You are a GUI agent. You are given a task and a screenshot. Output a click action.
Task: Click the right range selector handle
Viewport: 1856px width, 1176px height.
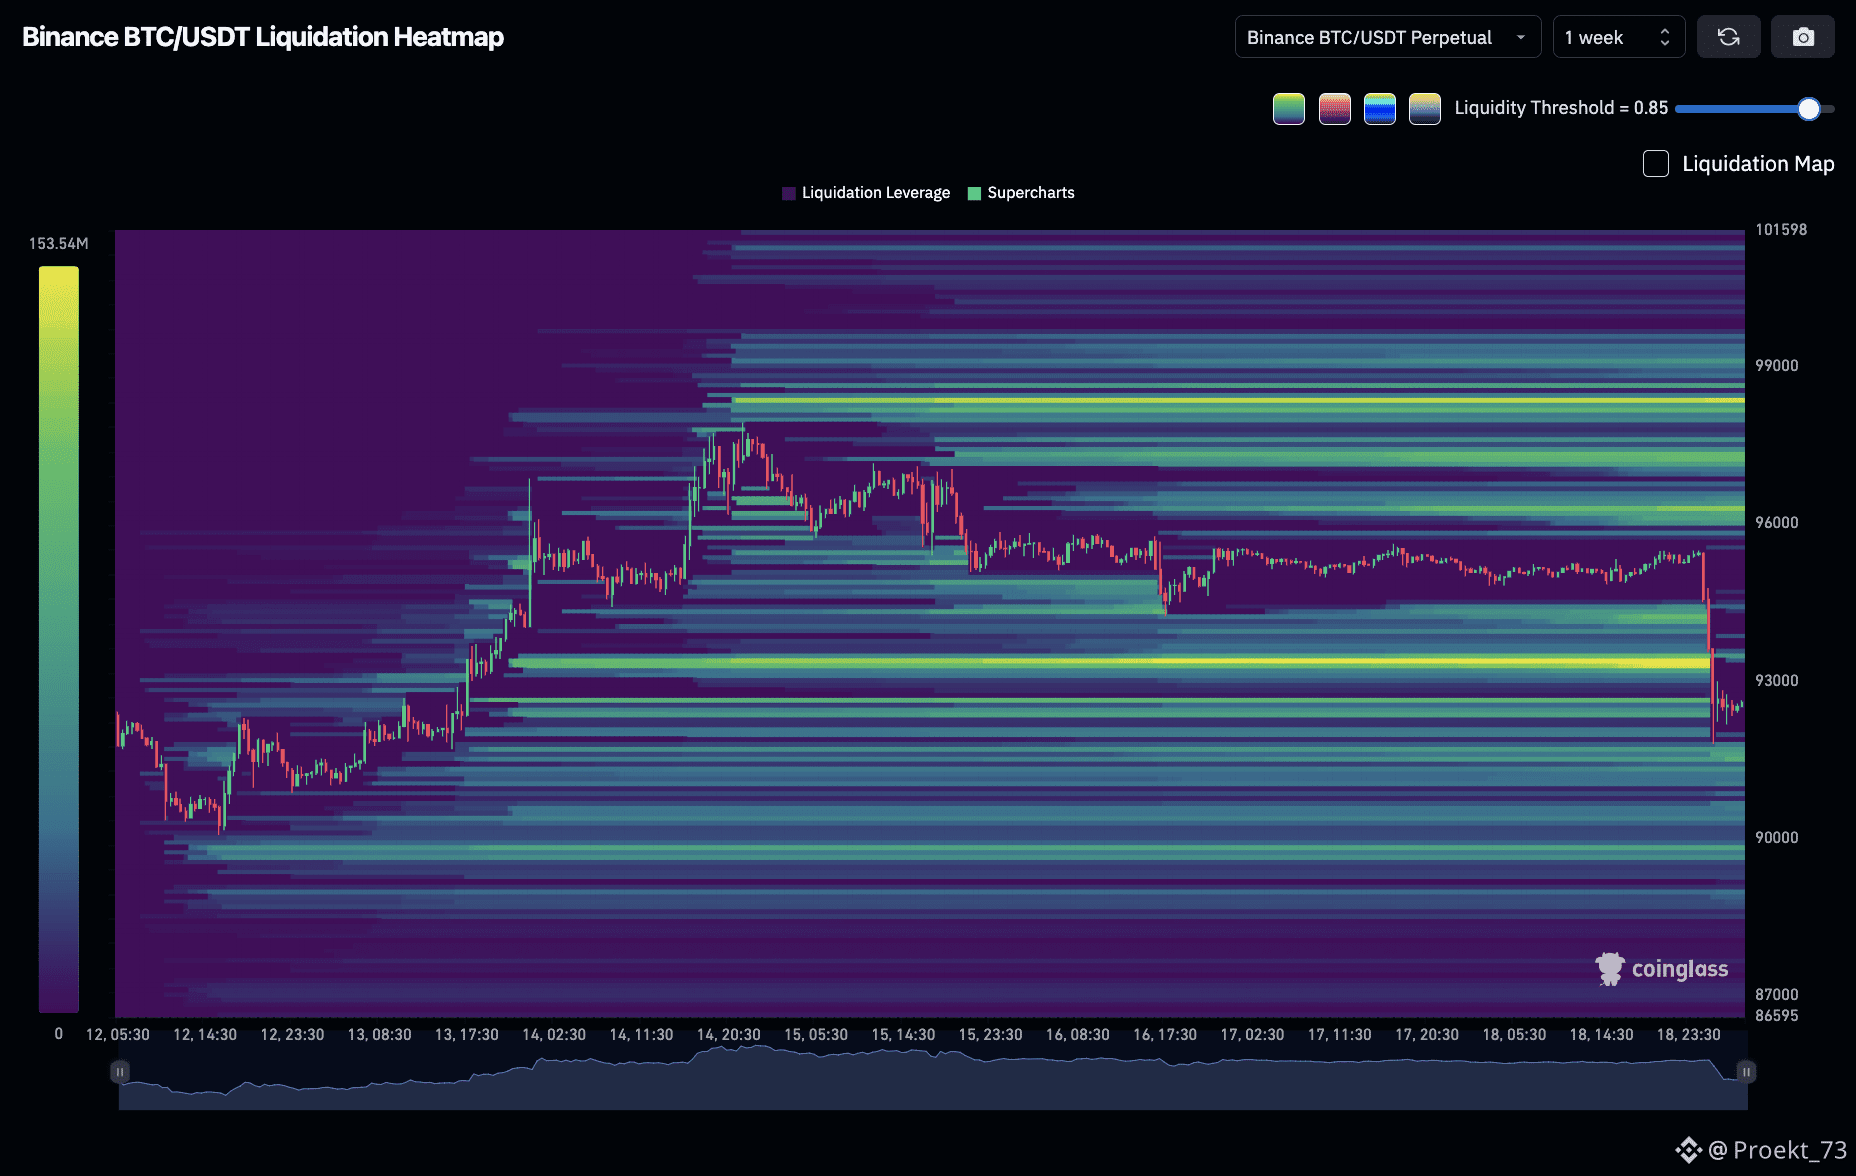tap(1746, 1072)
